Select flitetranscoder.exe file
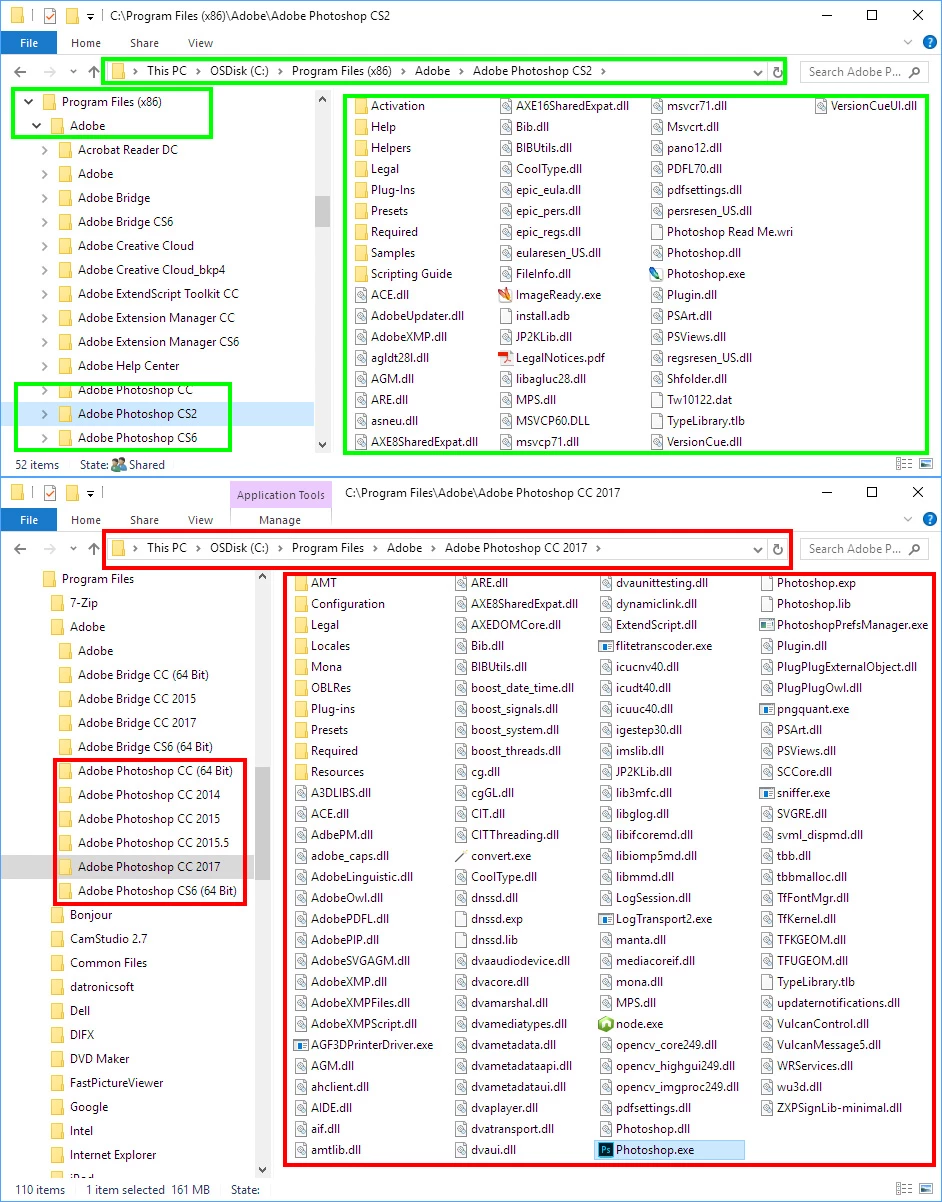Viewport: 942px width, 1202px height. (x=654, y=646)
